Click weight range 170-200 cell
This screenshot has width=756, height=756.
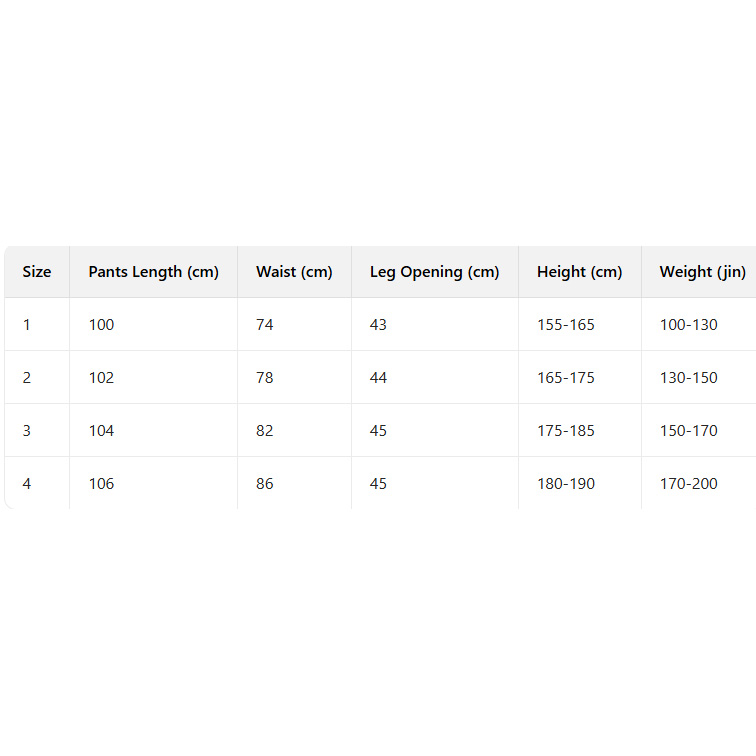click(688, 484)
